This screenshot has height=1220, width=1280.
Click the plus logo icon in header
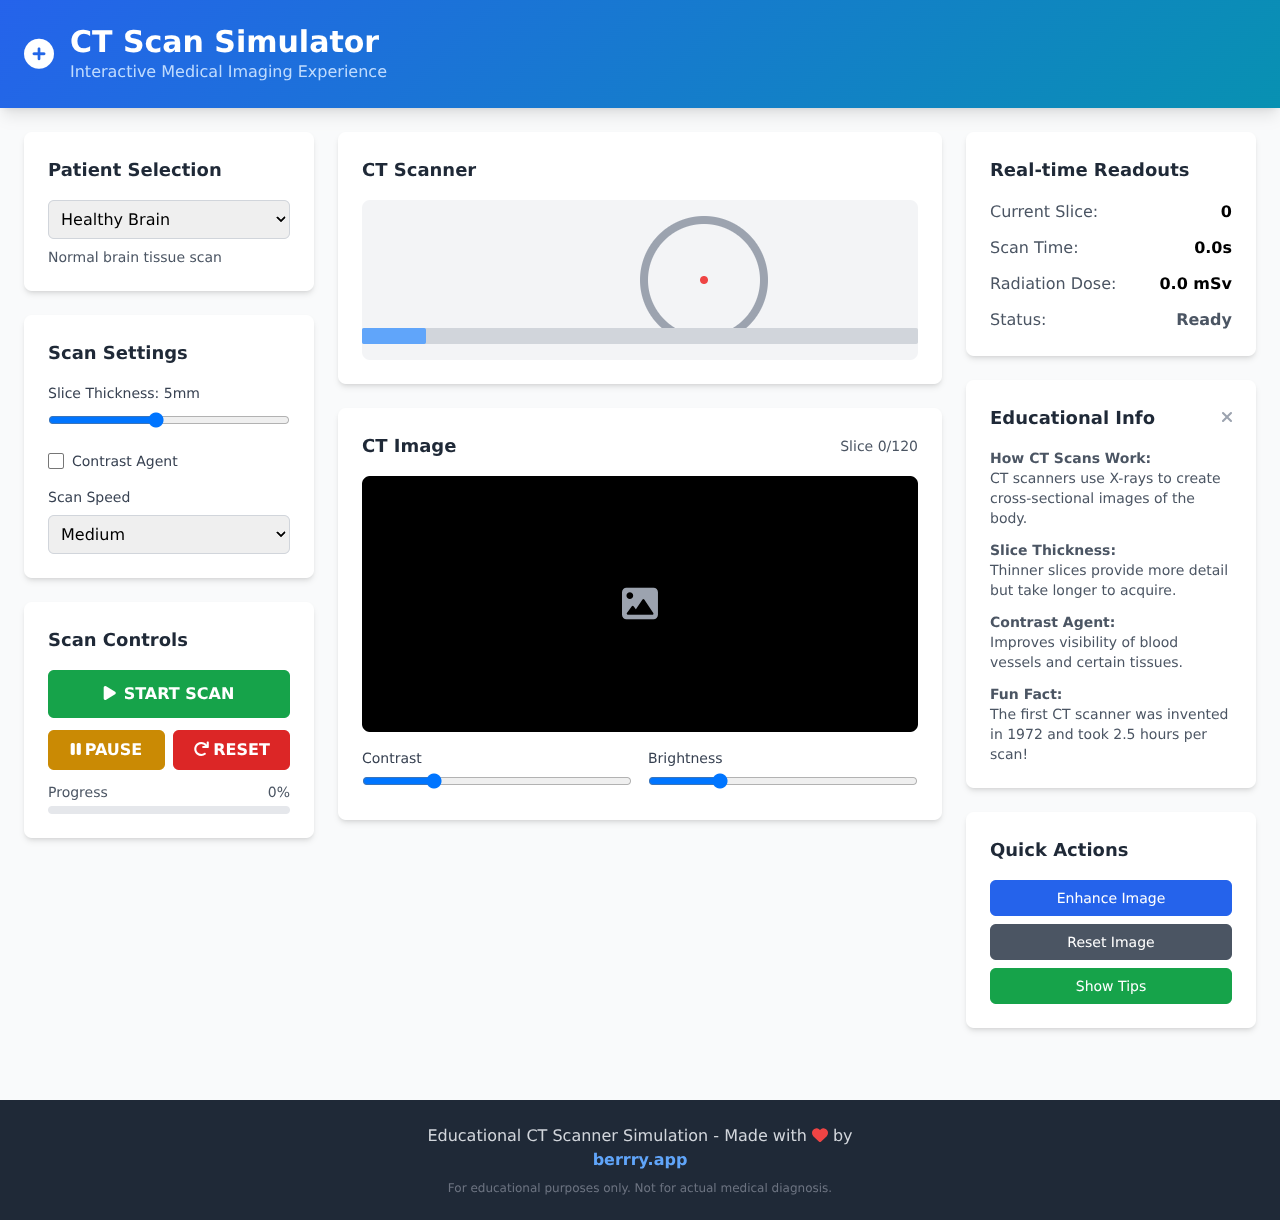pos(39,54)
